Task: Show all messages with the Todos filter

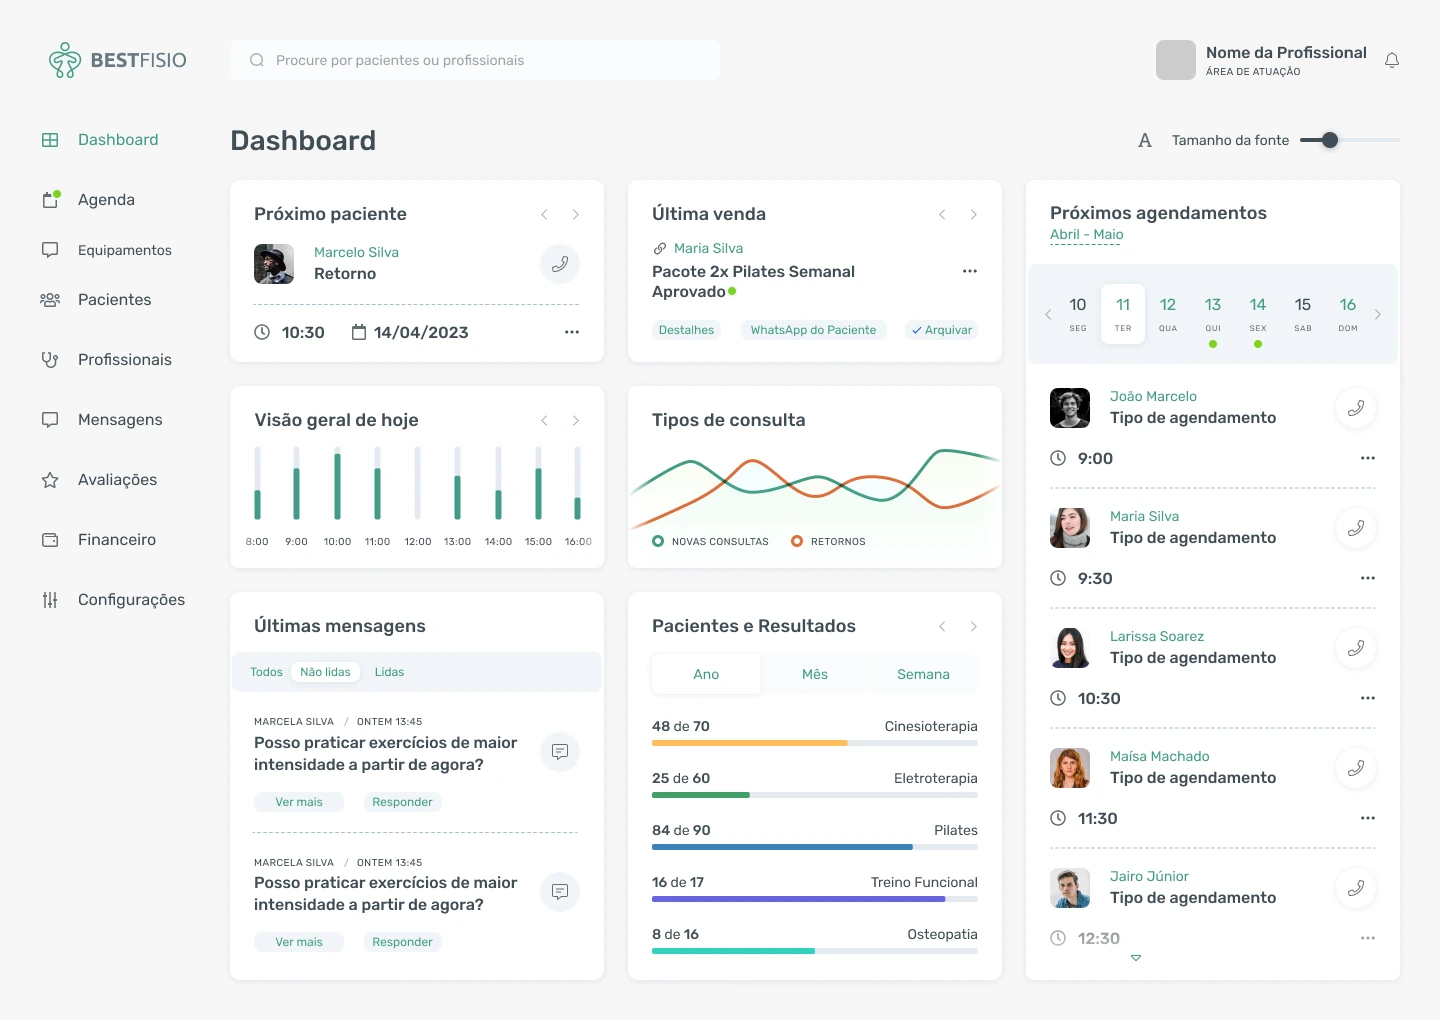Action: [x=266, y=672]
